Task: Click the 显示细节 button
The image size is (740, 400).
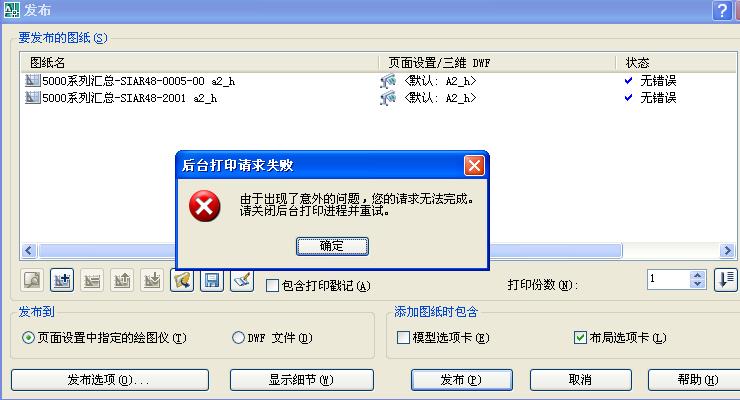Action: pyautogui.click(x=302, y=380)
